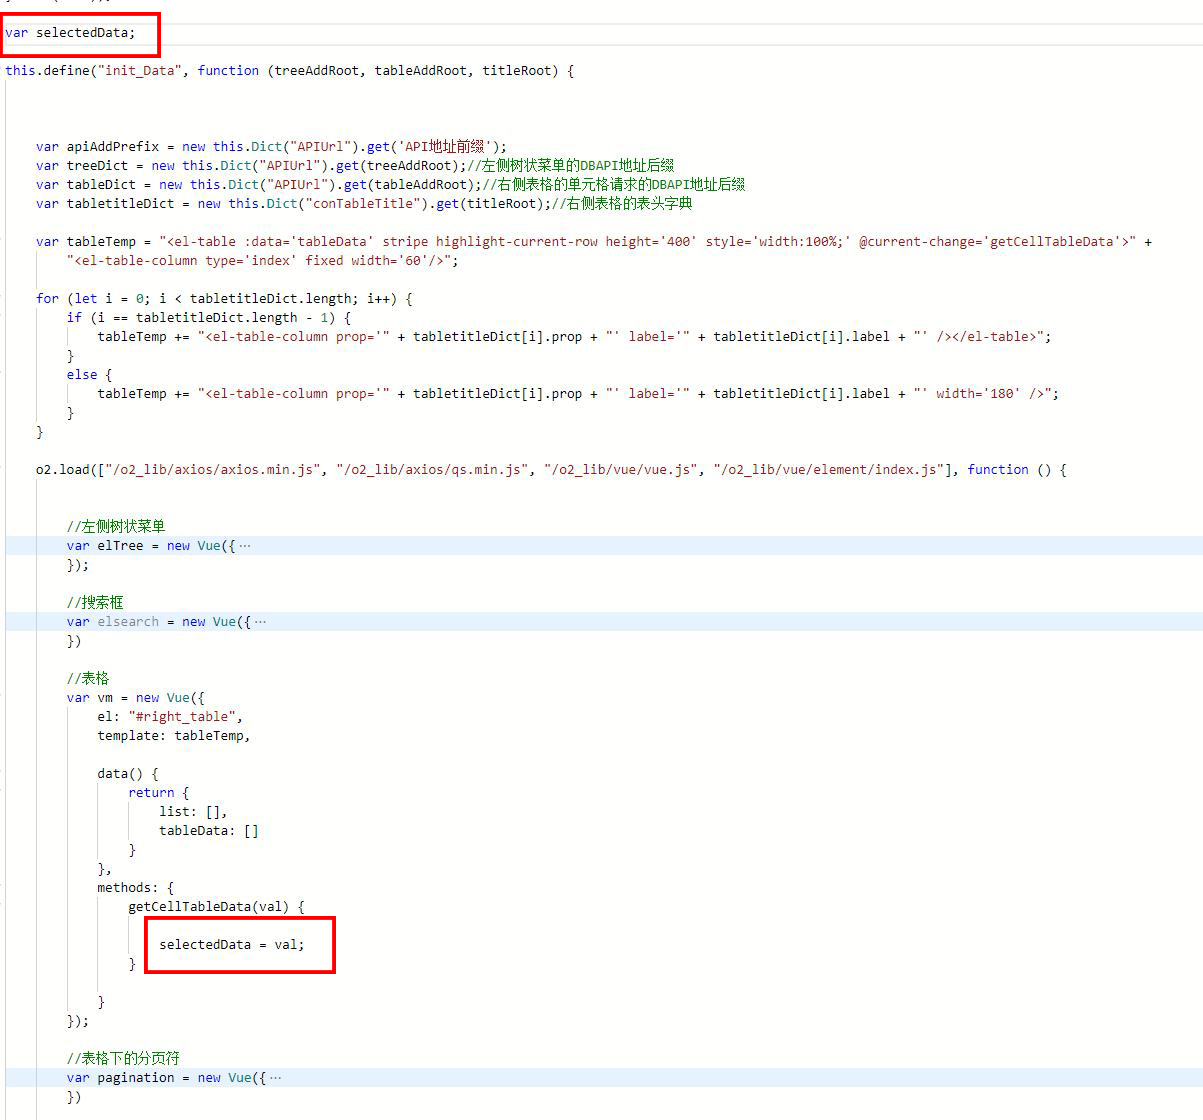Expand the folded elTree Vue block
1203x1120 pixels.
pos(245,546)
